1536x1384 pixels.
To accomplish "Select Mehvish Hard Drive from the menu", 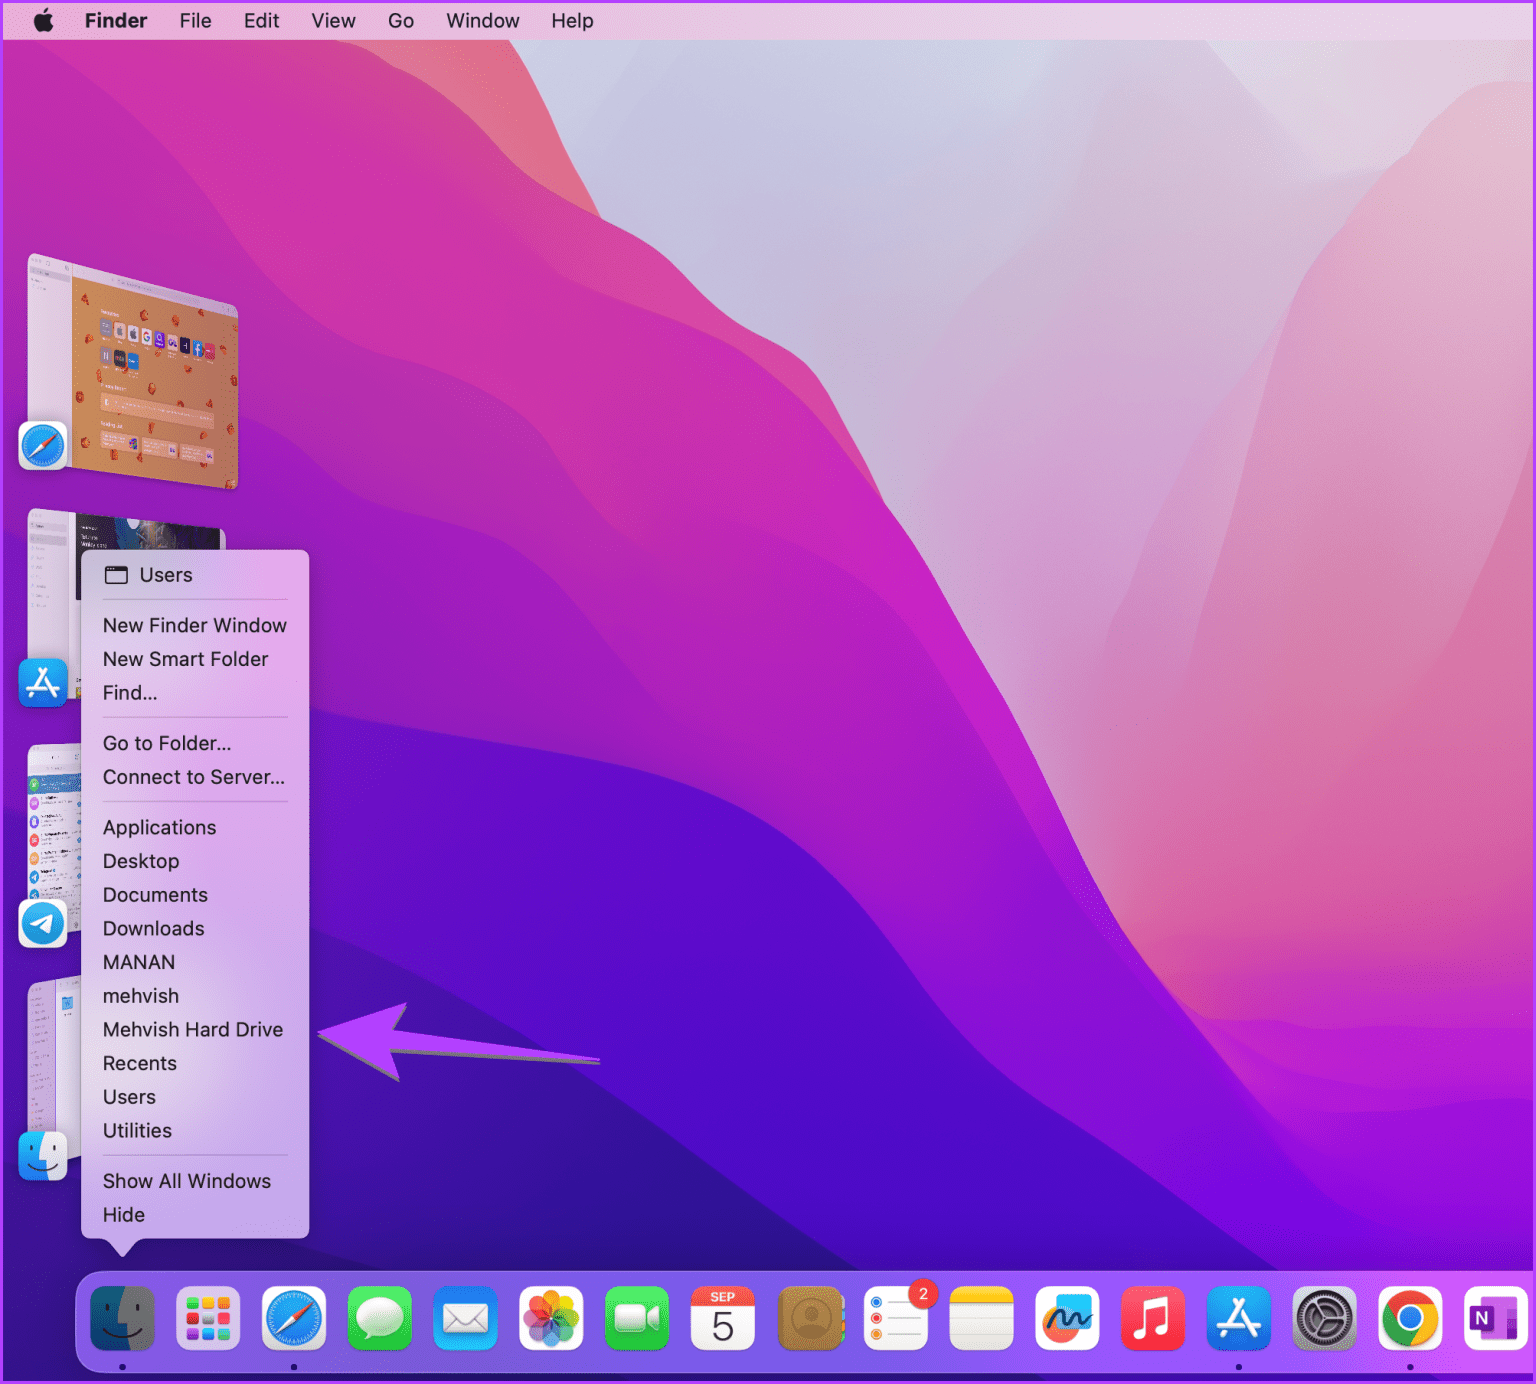I will (193, 1029).
